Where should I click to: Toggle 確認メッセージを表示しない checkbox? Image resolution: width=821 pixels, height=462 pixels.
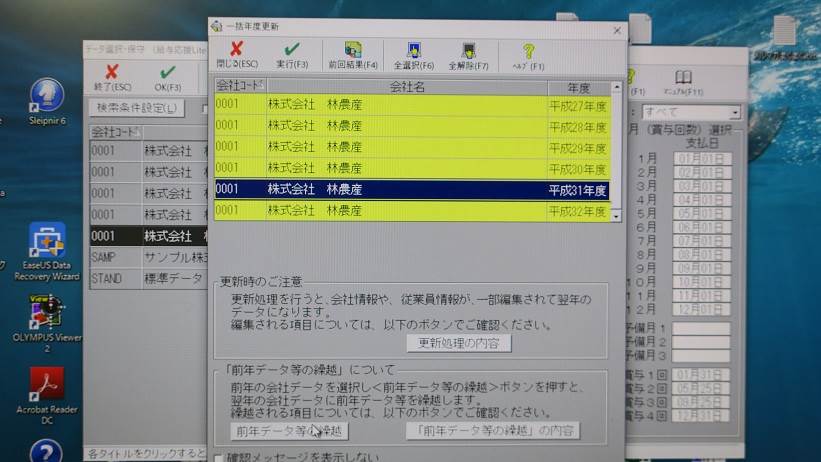click(219, 458)
